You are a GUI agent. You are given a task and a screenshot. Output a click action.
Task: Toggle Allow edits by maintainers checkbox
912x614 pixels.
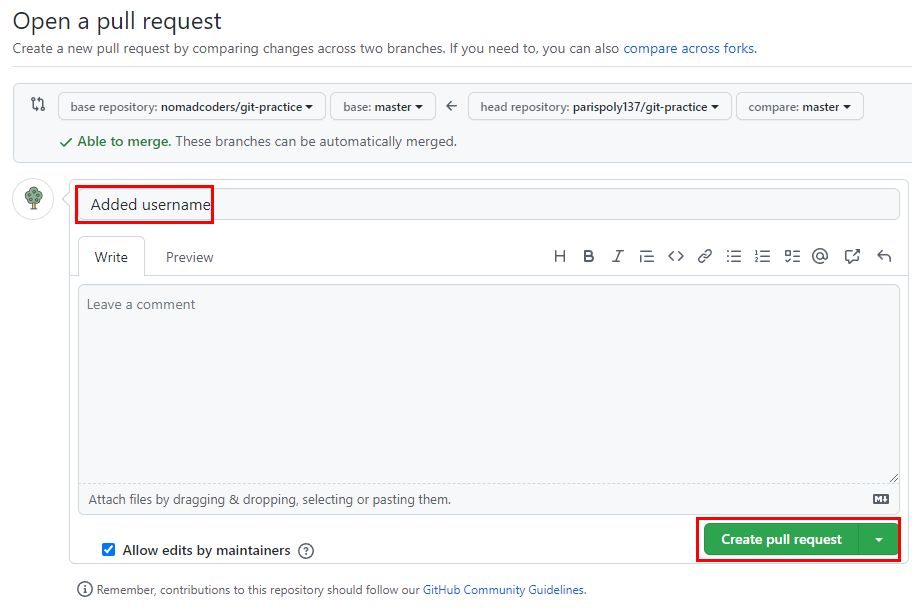coord(108,549)
